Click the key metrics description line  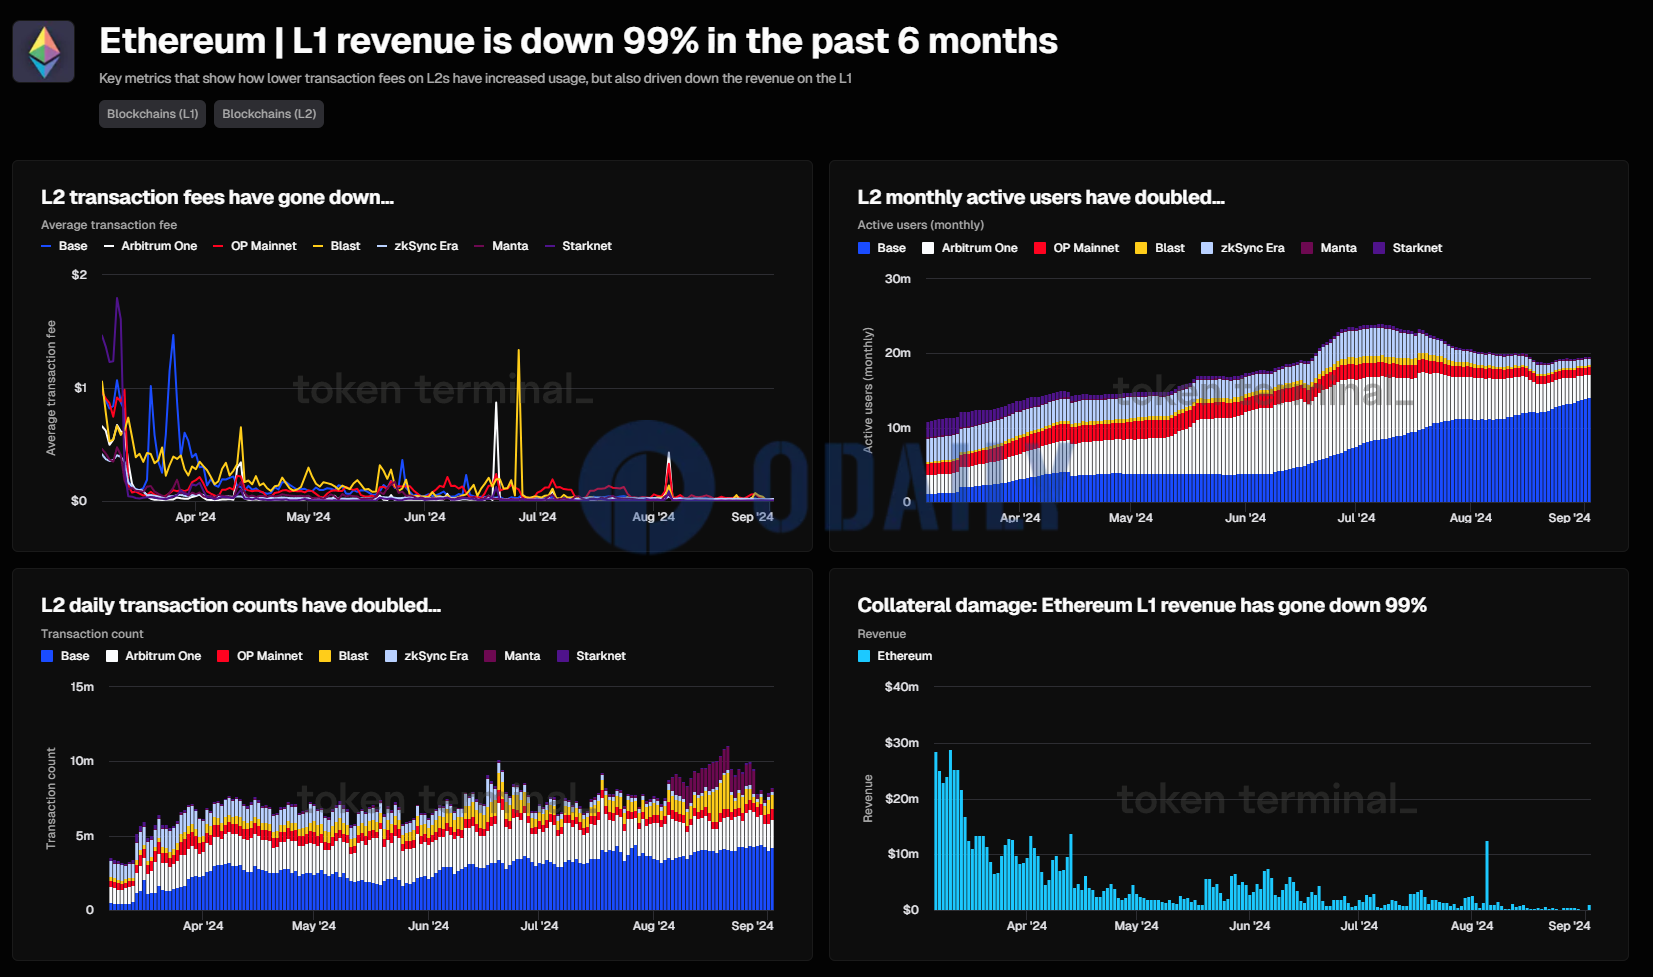tap(475, 78)
